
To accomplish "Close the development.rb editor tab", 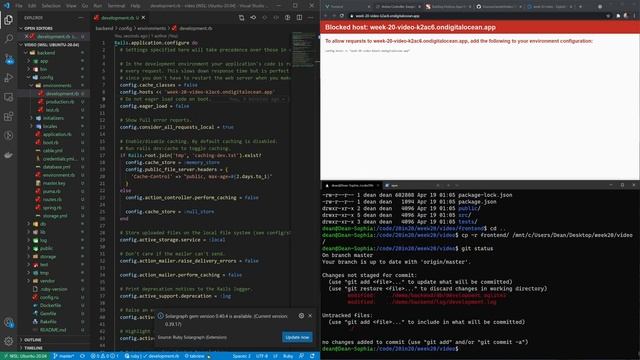I will pyautogui.click(x=144, y=18).
